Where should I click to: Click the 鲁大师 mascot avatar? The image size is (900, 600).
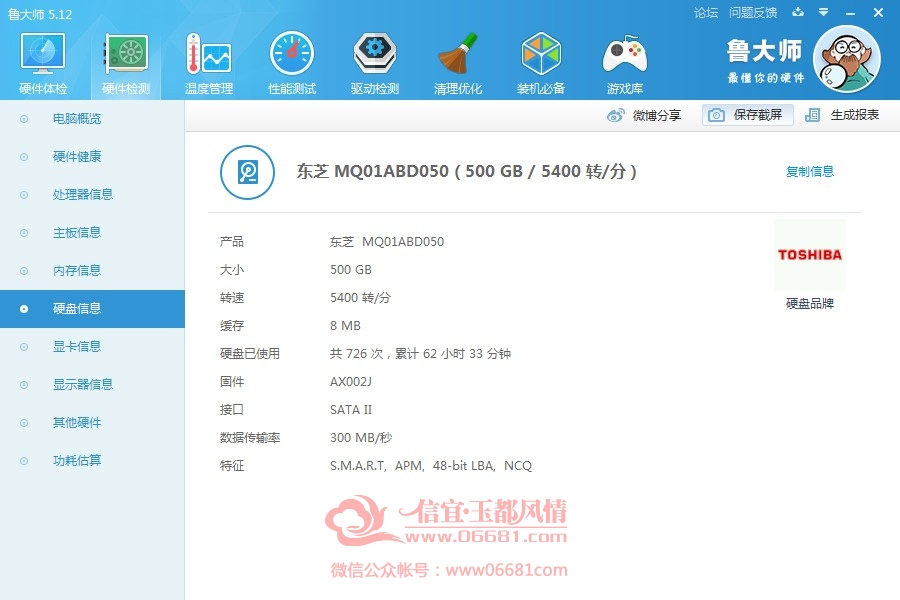coord(847,59)
